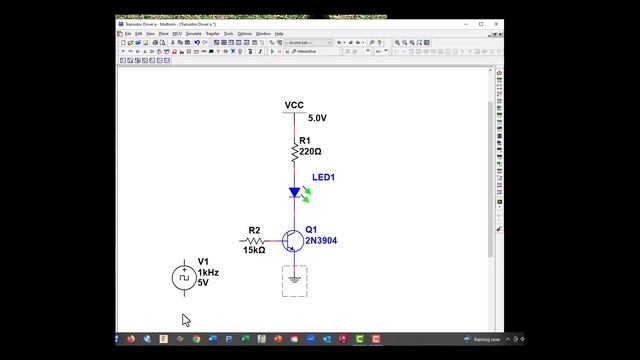Open the Simulate menu
The image size is (640, 360).
point(193,34)
